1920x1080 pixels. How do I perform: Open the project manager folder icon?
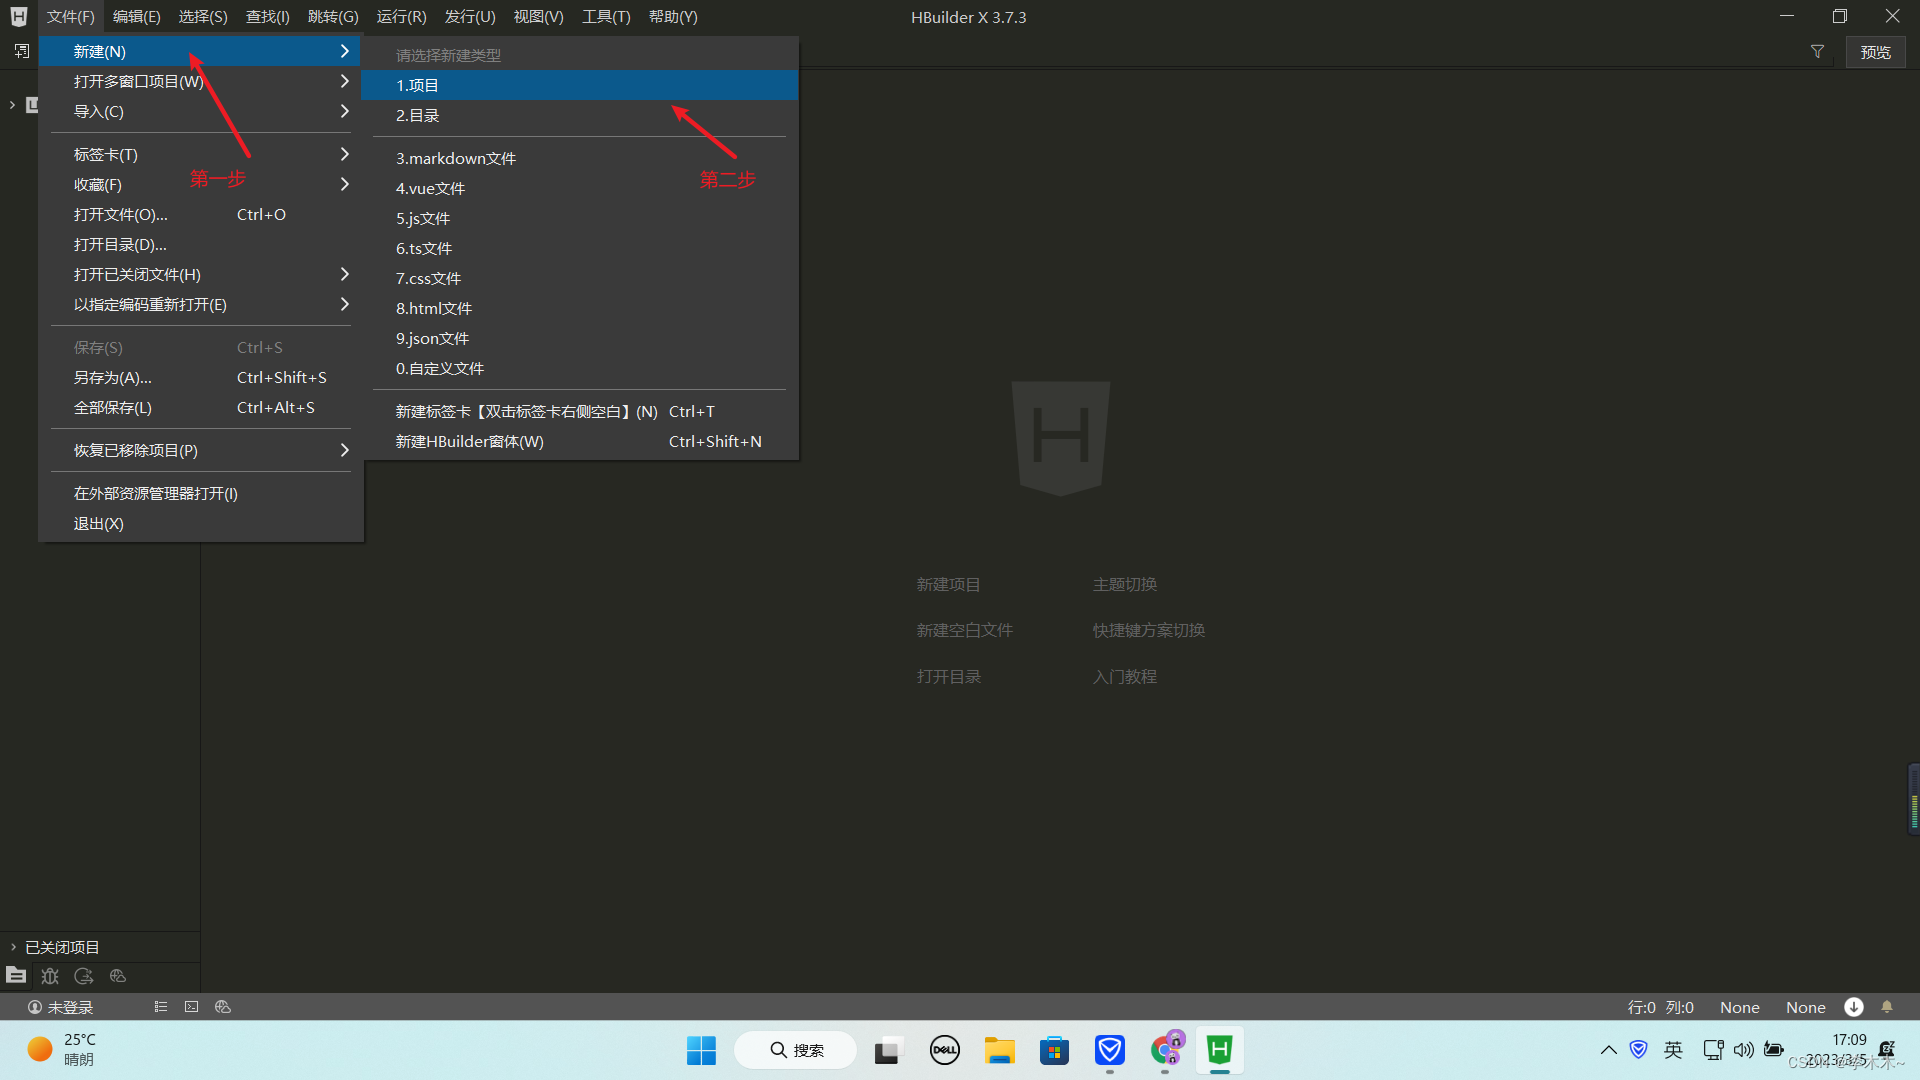tap(16, 975)
